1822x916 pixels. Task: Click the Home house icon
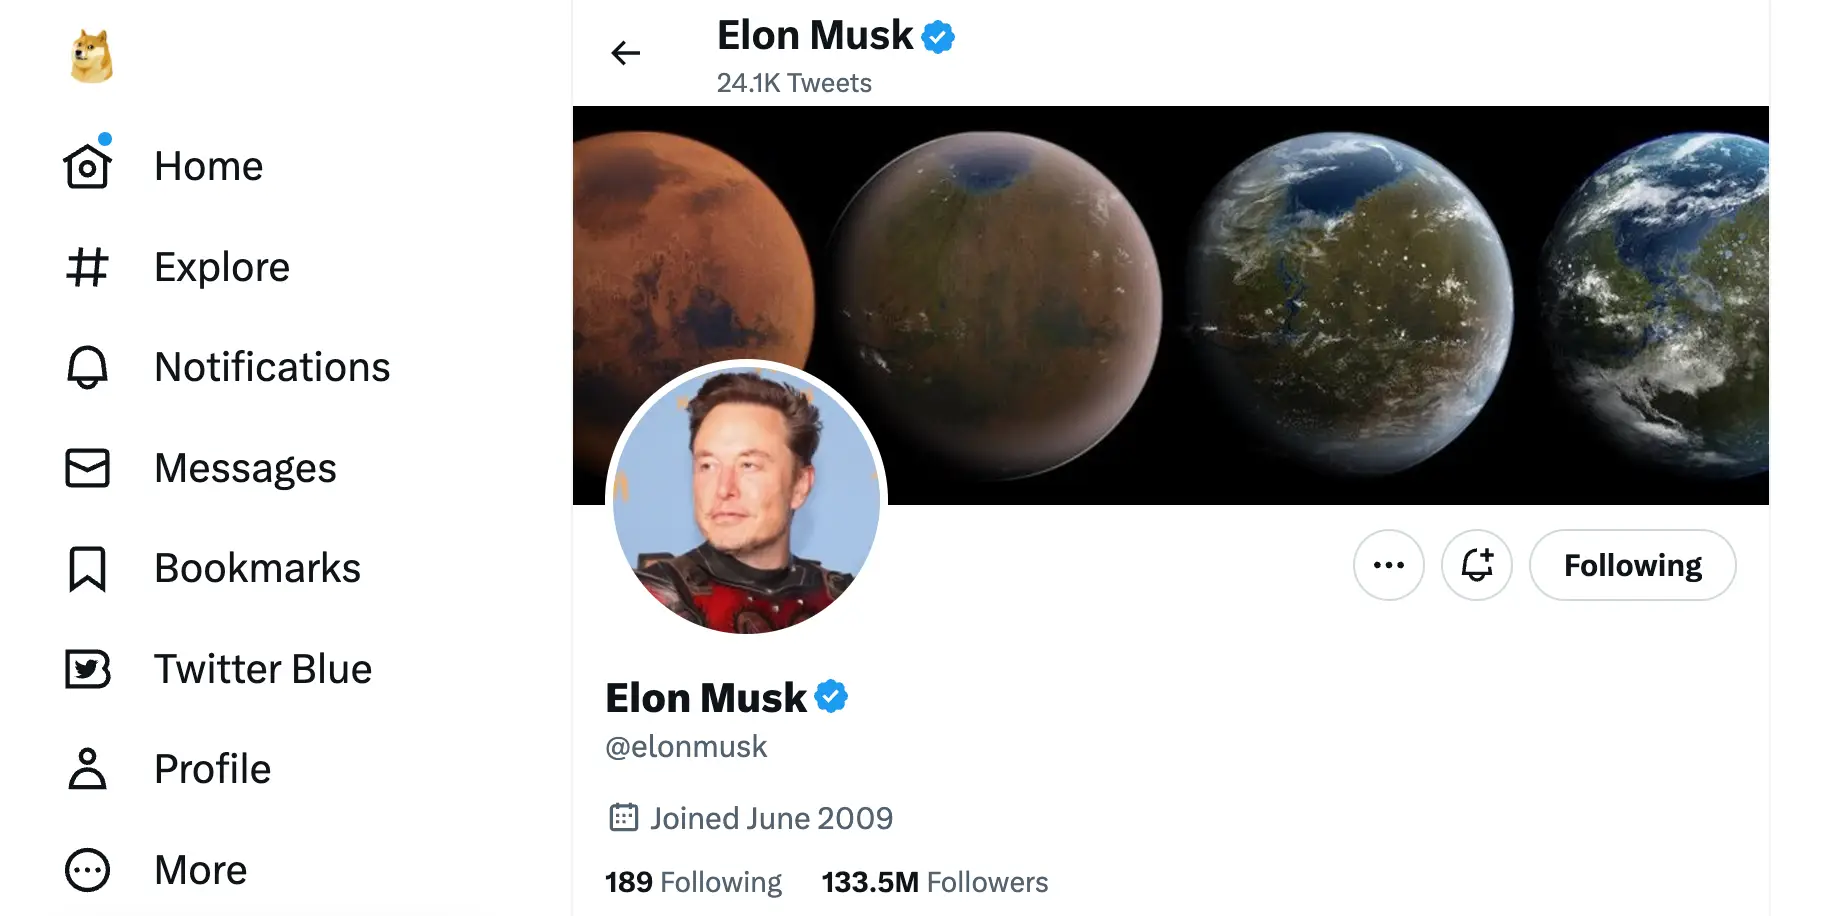(x=87, y=167)
